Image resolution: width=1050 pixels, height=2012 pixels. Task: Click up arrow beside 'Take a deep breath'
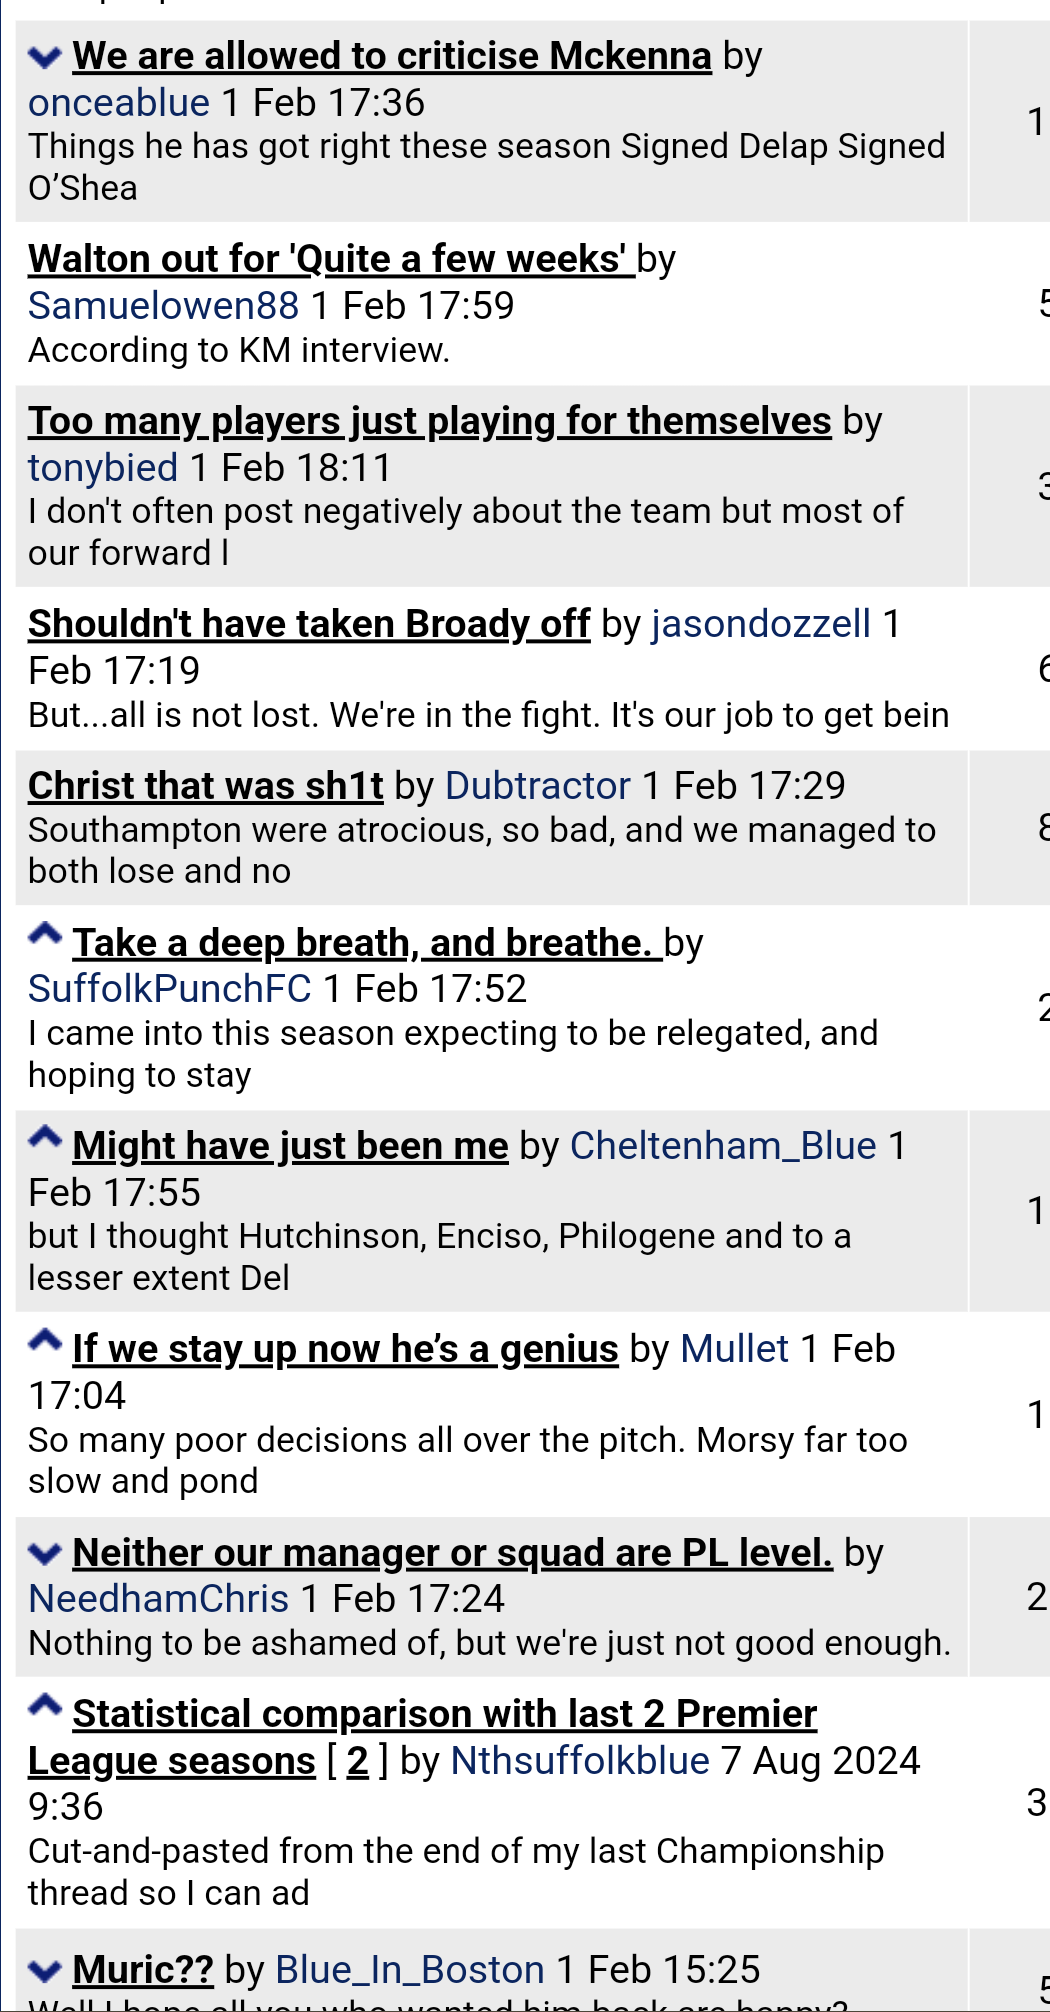[45, 934]
